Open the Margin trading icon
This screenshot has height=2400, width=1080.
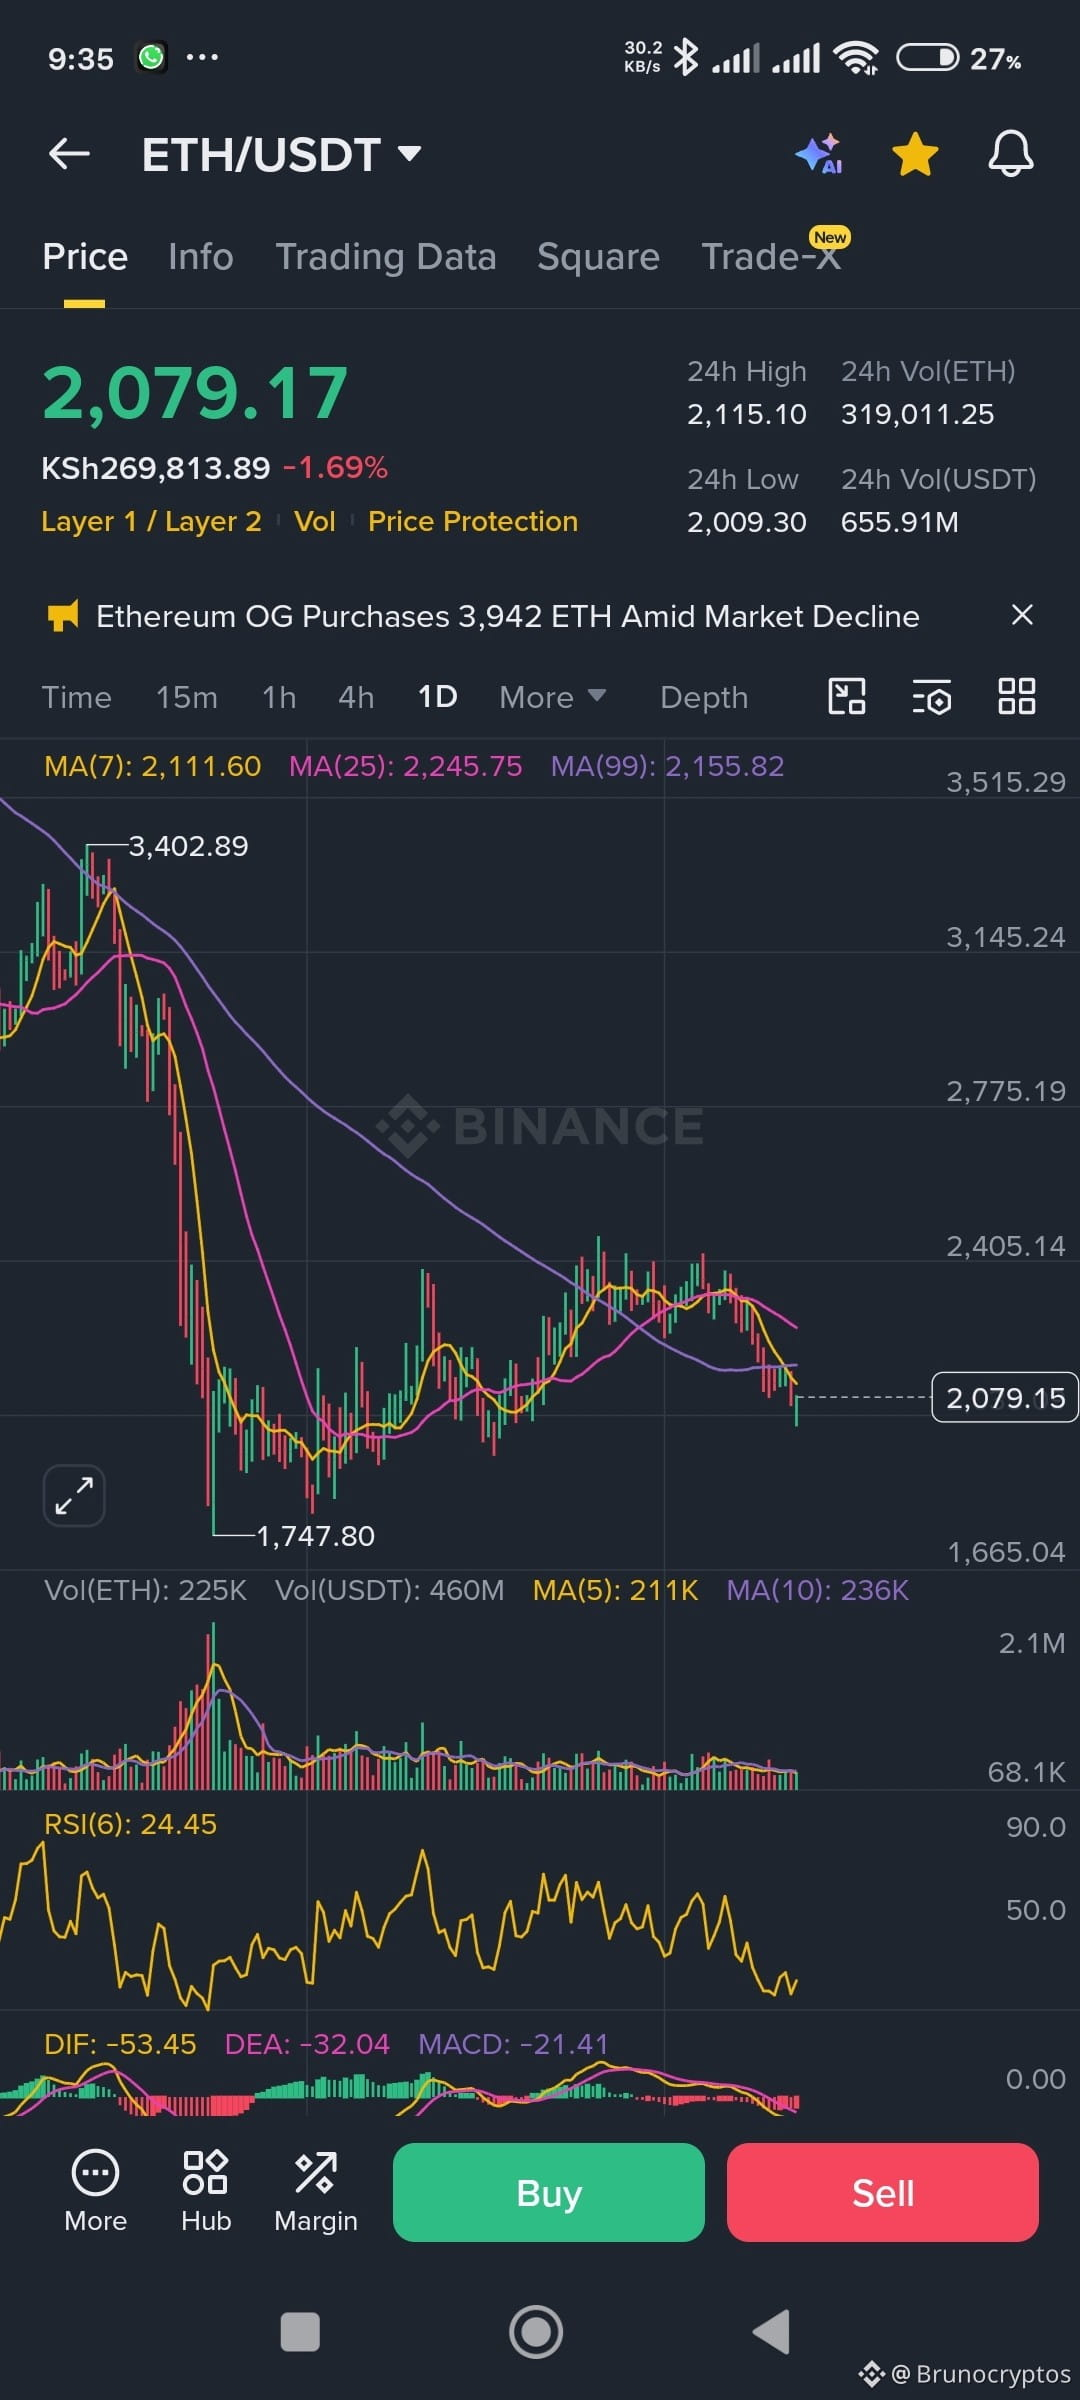(316, 2192)
